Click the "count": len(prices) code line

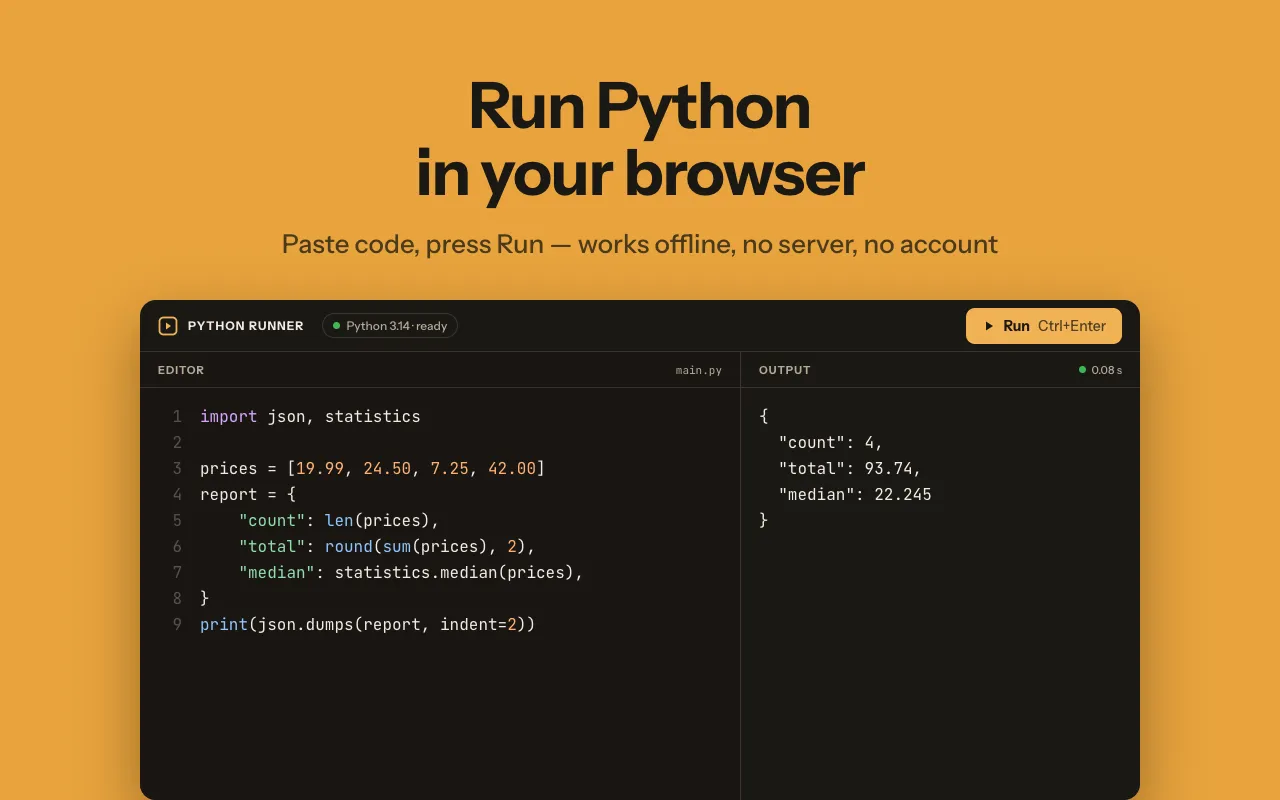339,520
